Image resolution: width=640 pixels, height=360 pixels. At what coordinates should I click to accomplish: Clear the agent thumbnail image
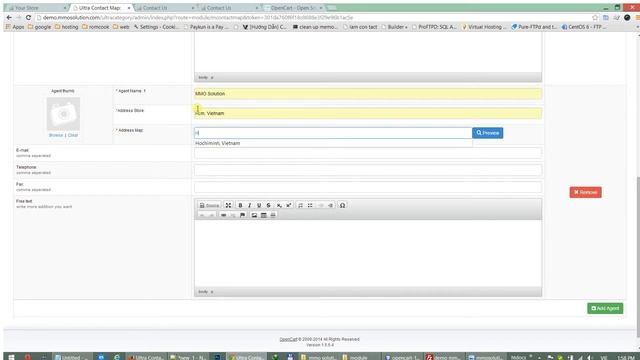click(x=73, y=135)
